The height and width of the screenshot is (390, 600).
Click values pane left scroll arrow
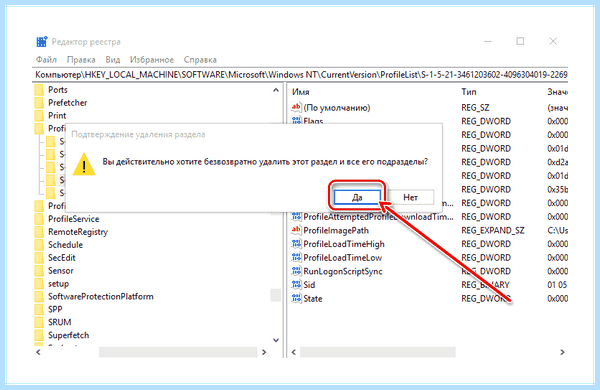point(294,352)
